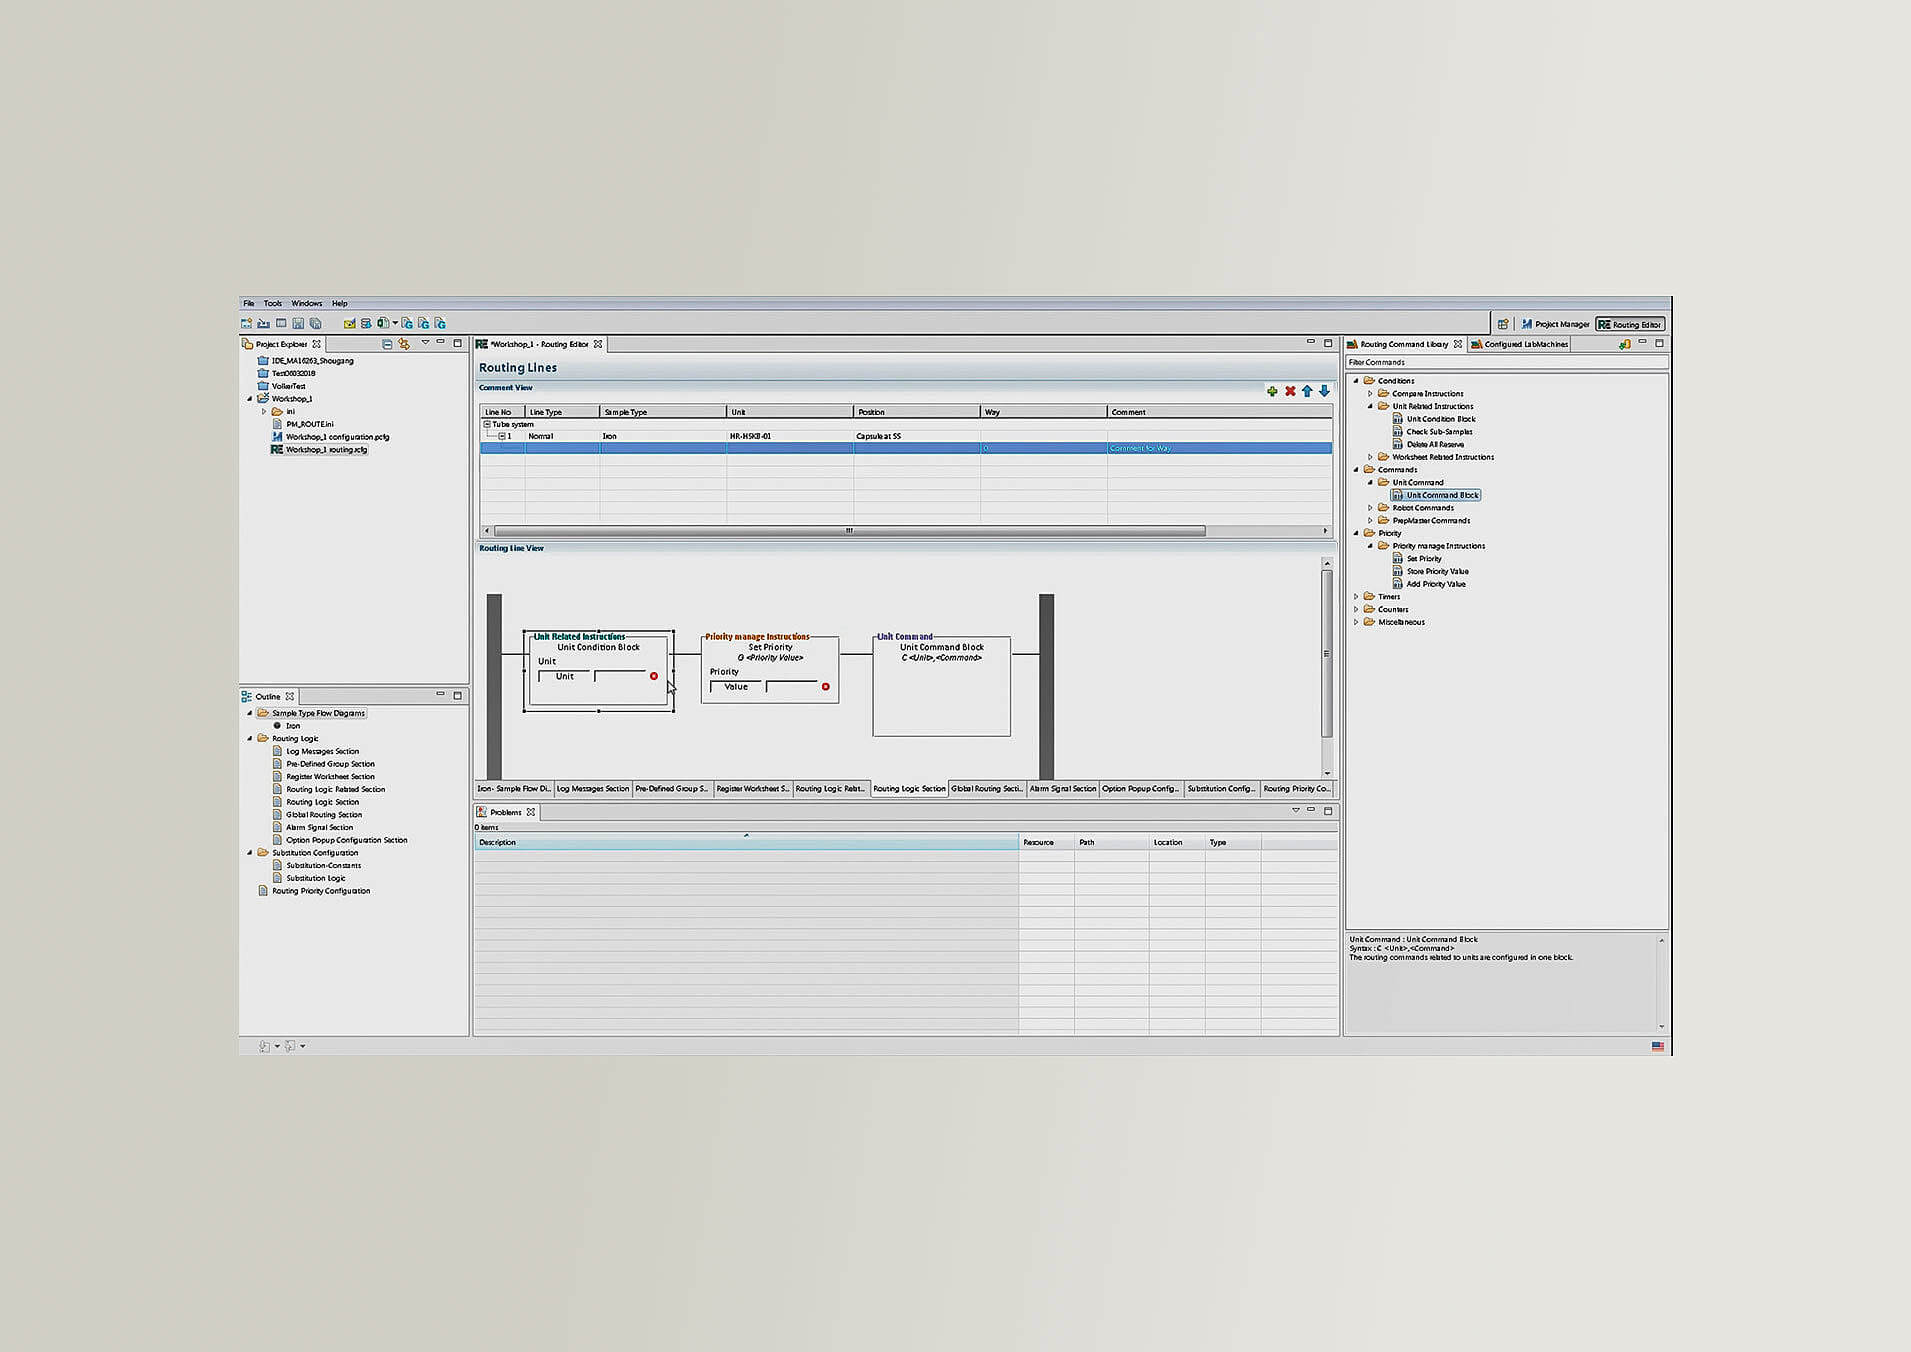1911x1352 pixels.
Task: Expand the Timers folder
Action: tap(1356, 597)
